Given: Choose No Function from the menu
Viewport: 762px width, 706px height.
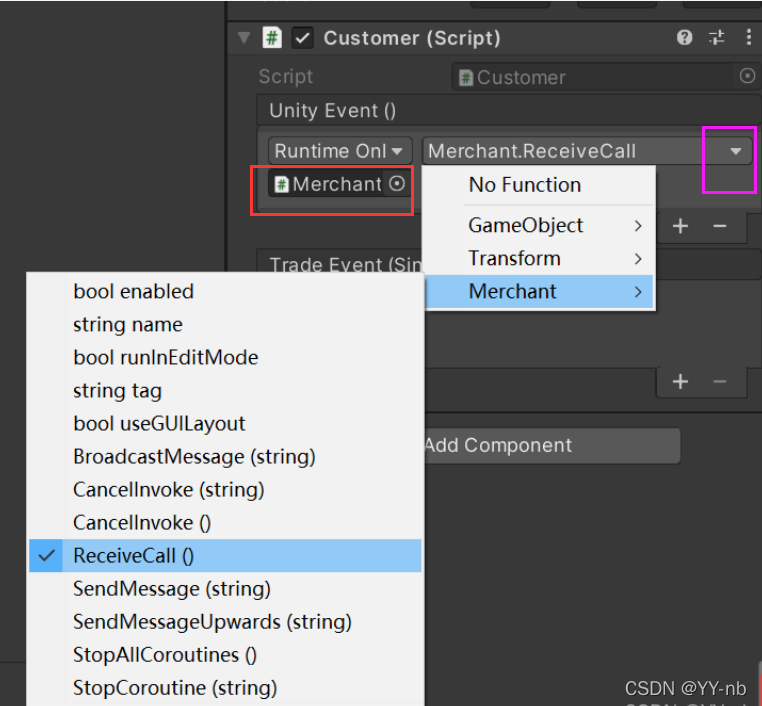Looking at the screenshot, I should [x=524, y=185].
